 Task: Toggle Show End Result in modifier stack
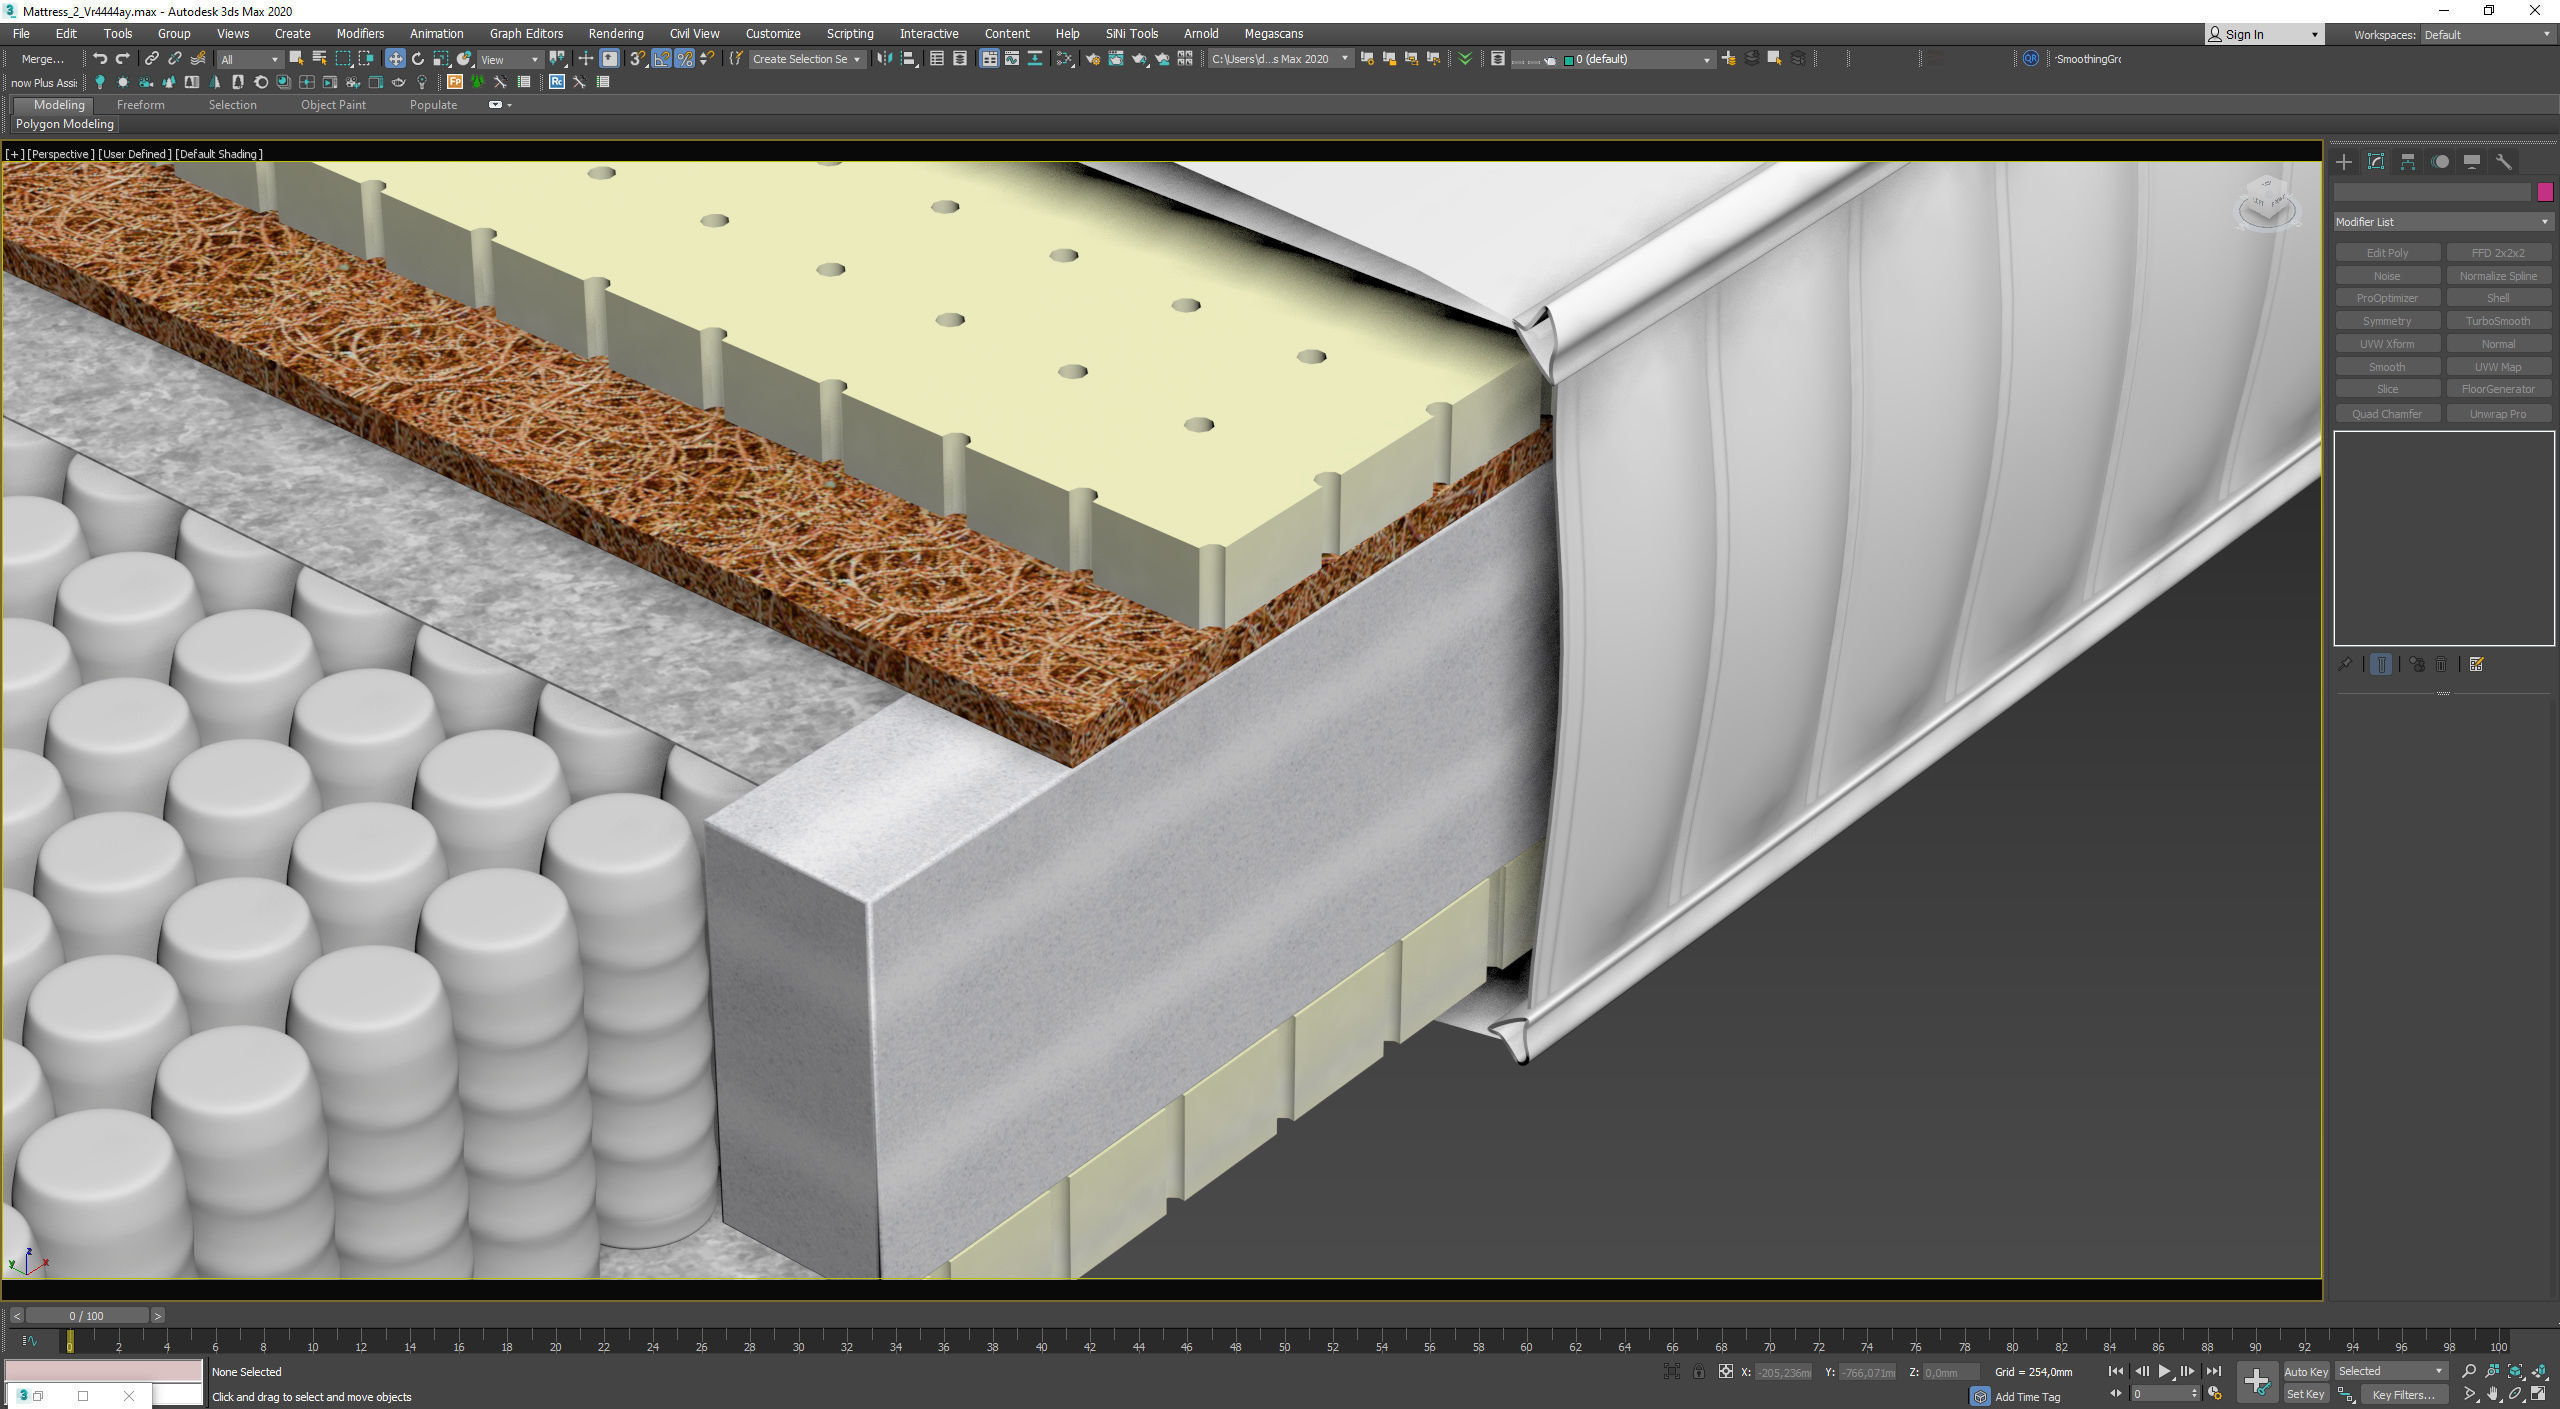pyautogui.click(x=2381, y=665)
